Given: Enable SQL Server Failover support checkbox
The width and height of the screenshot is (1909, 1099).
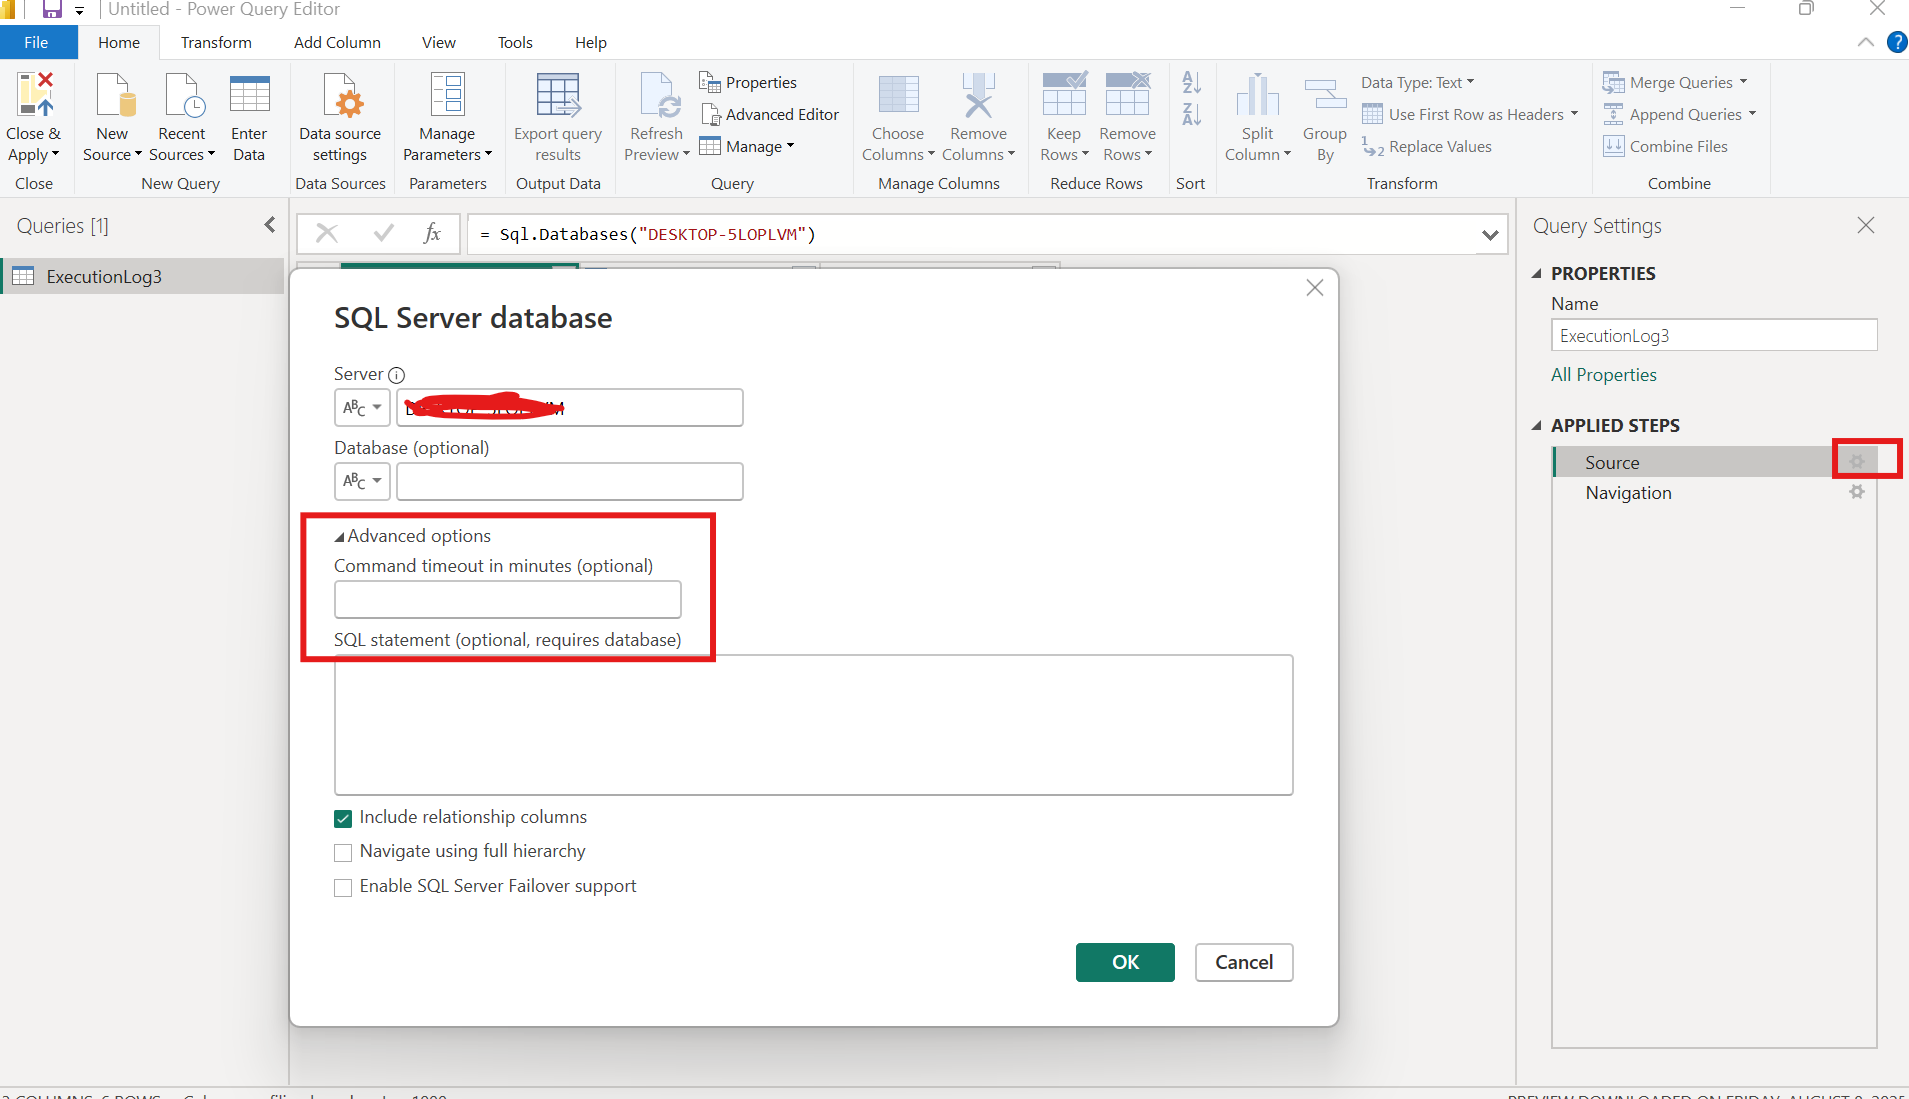Looking at the screenshot, I should coord(343,887).
